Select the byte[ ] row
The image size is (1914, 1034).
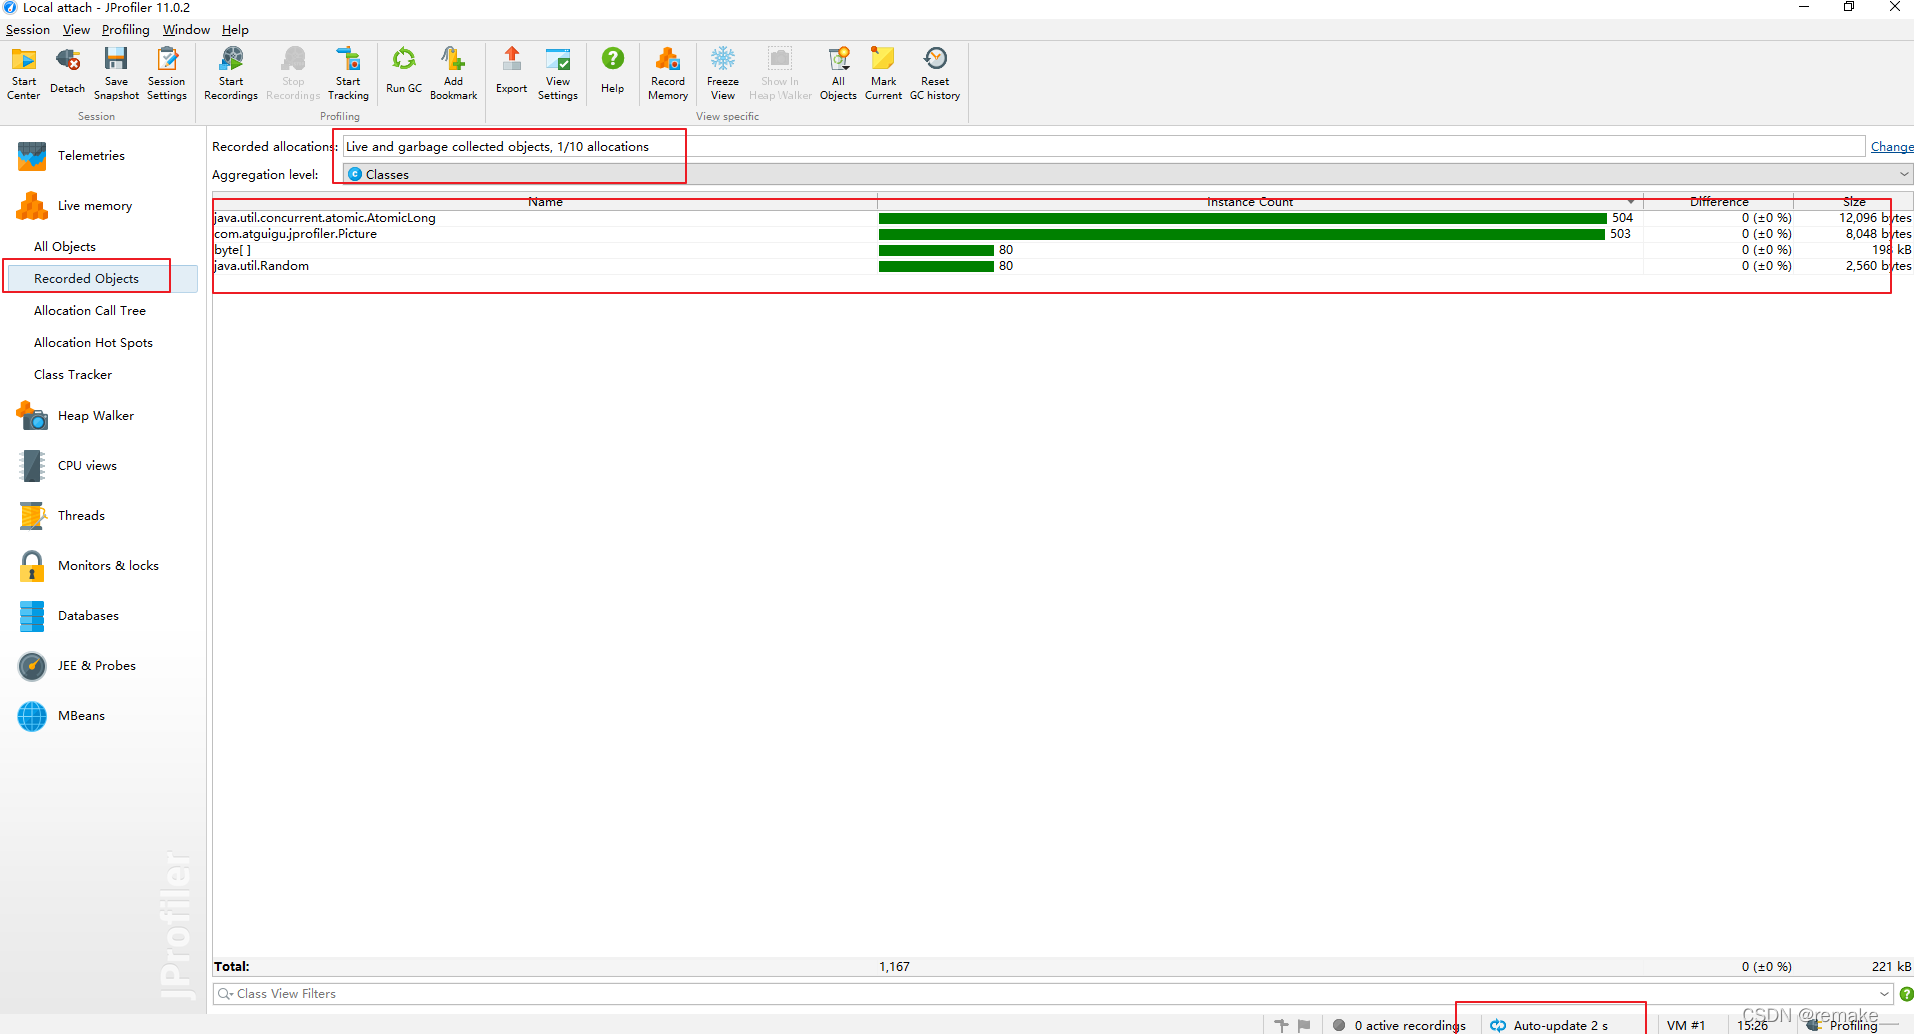click(1062, 250)
